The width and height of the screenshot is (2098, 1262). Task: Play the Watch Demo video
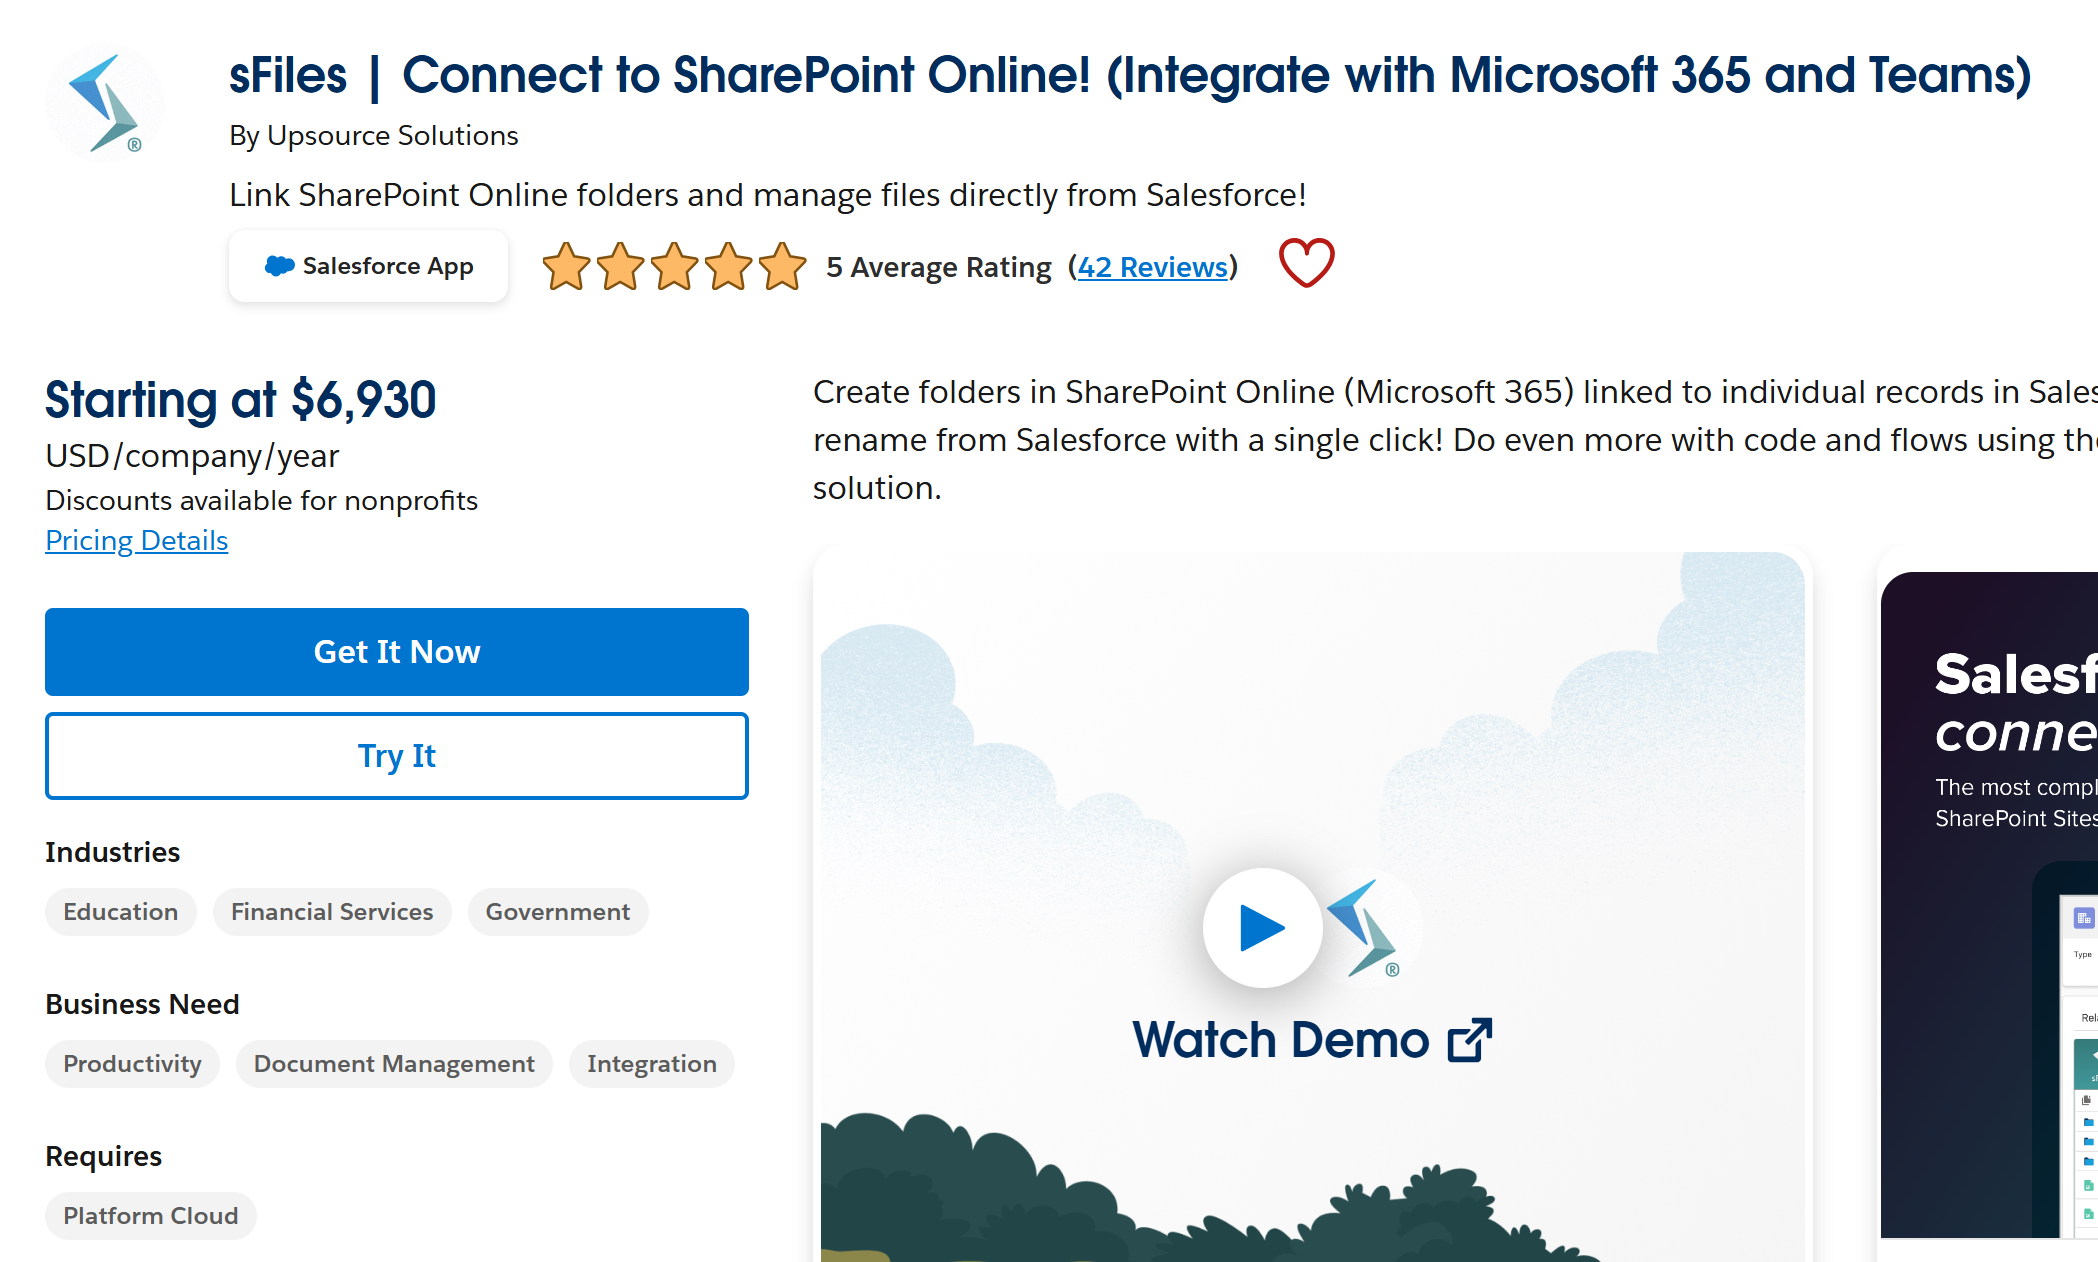pyautogui.click(x=1262, y=927)
